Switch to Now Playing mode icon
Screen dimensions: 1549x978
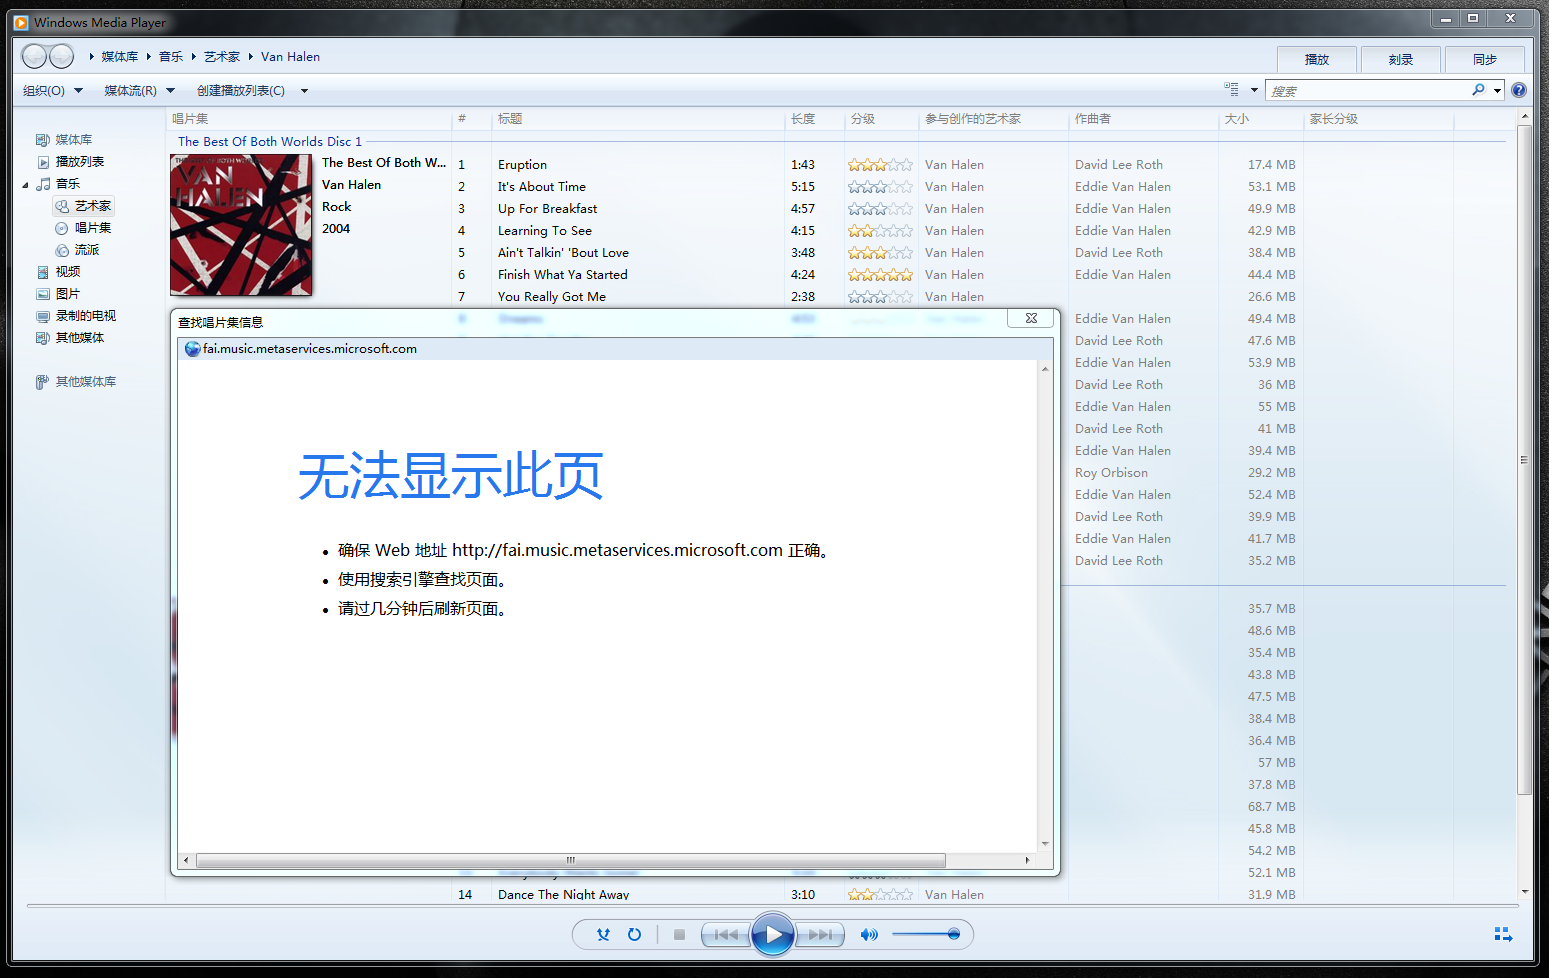1503,934
